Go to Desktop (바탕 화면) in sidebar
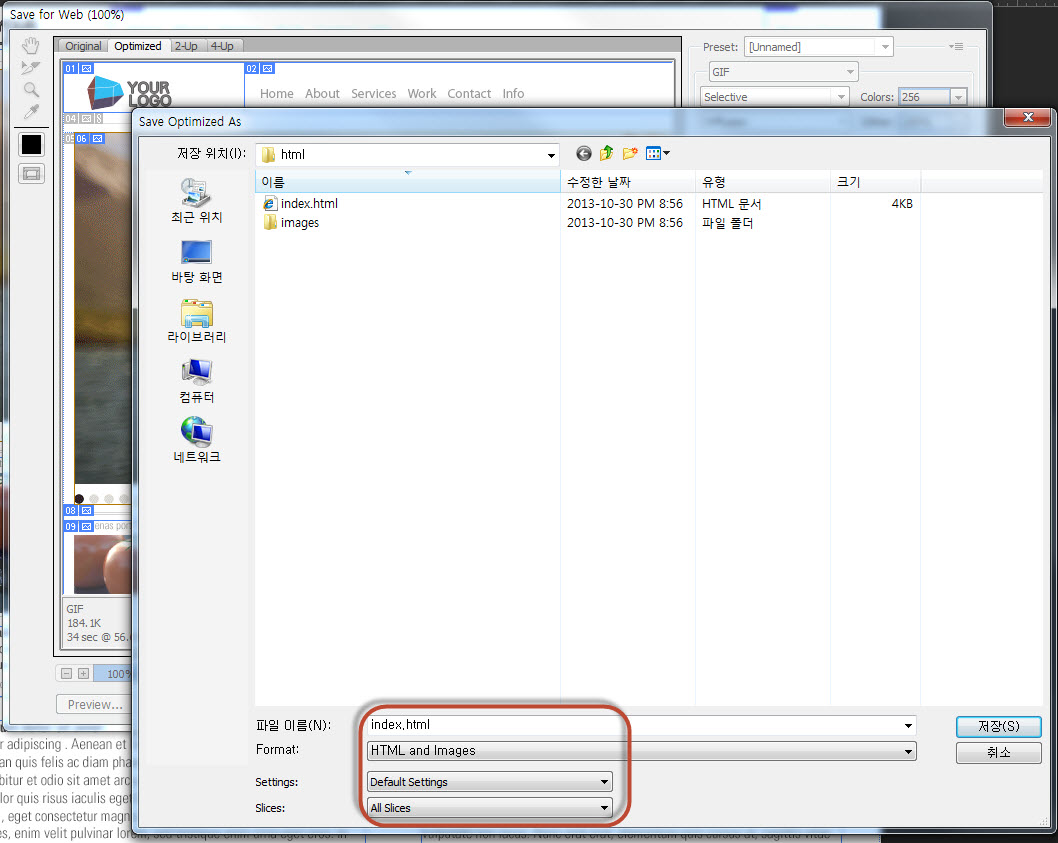 (x=196, y=260)
